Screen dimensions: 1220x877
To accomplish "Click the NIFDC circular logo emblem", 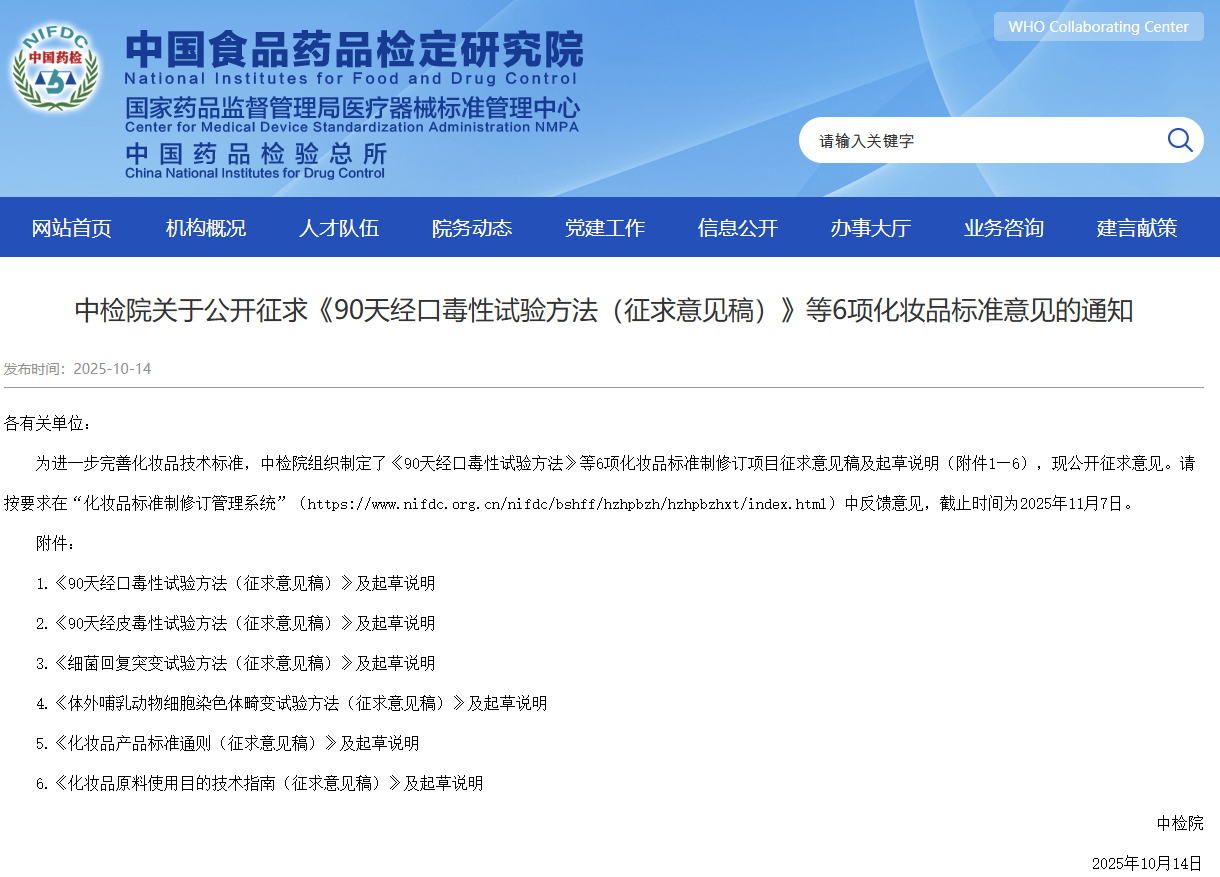I will pos(55,70).
